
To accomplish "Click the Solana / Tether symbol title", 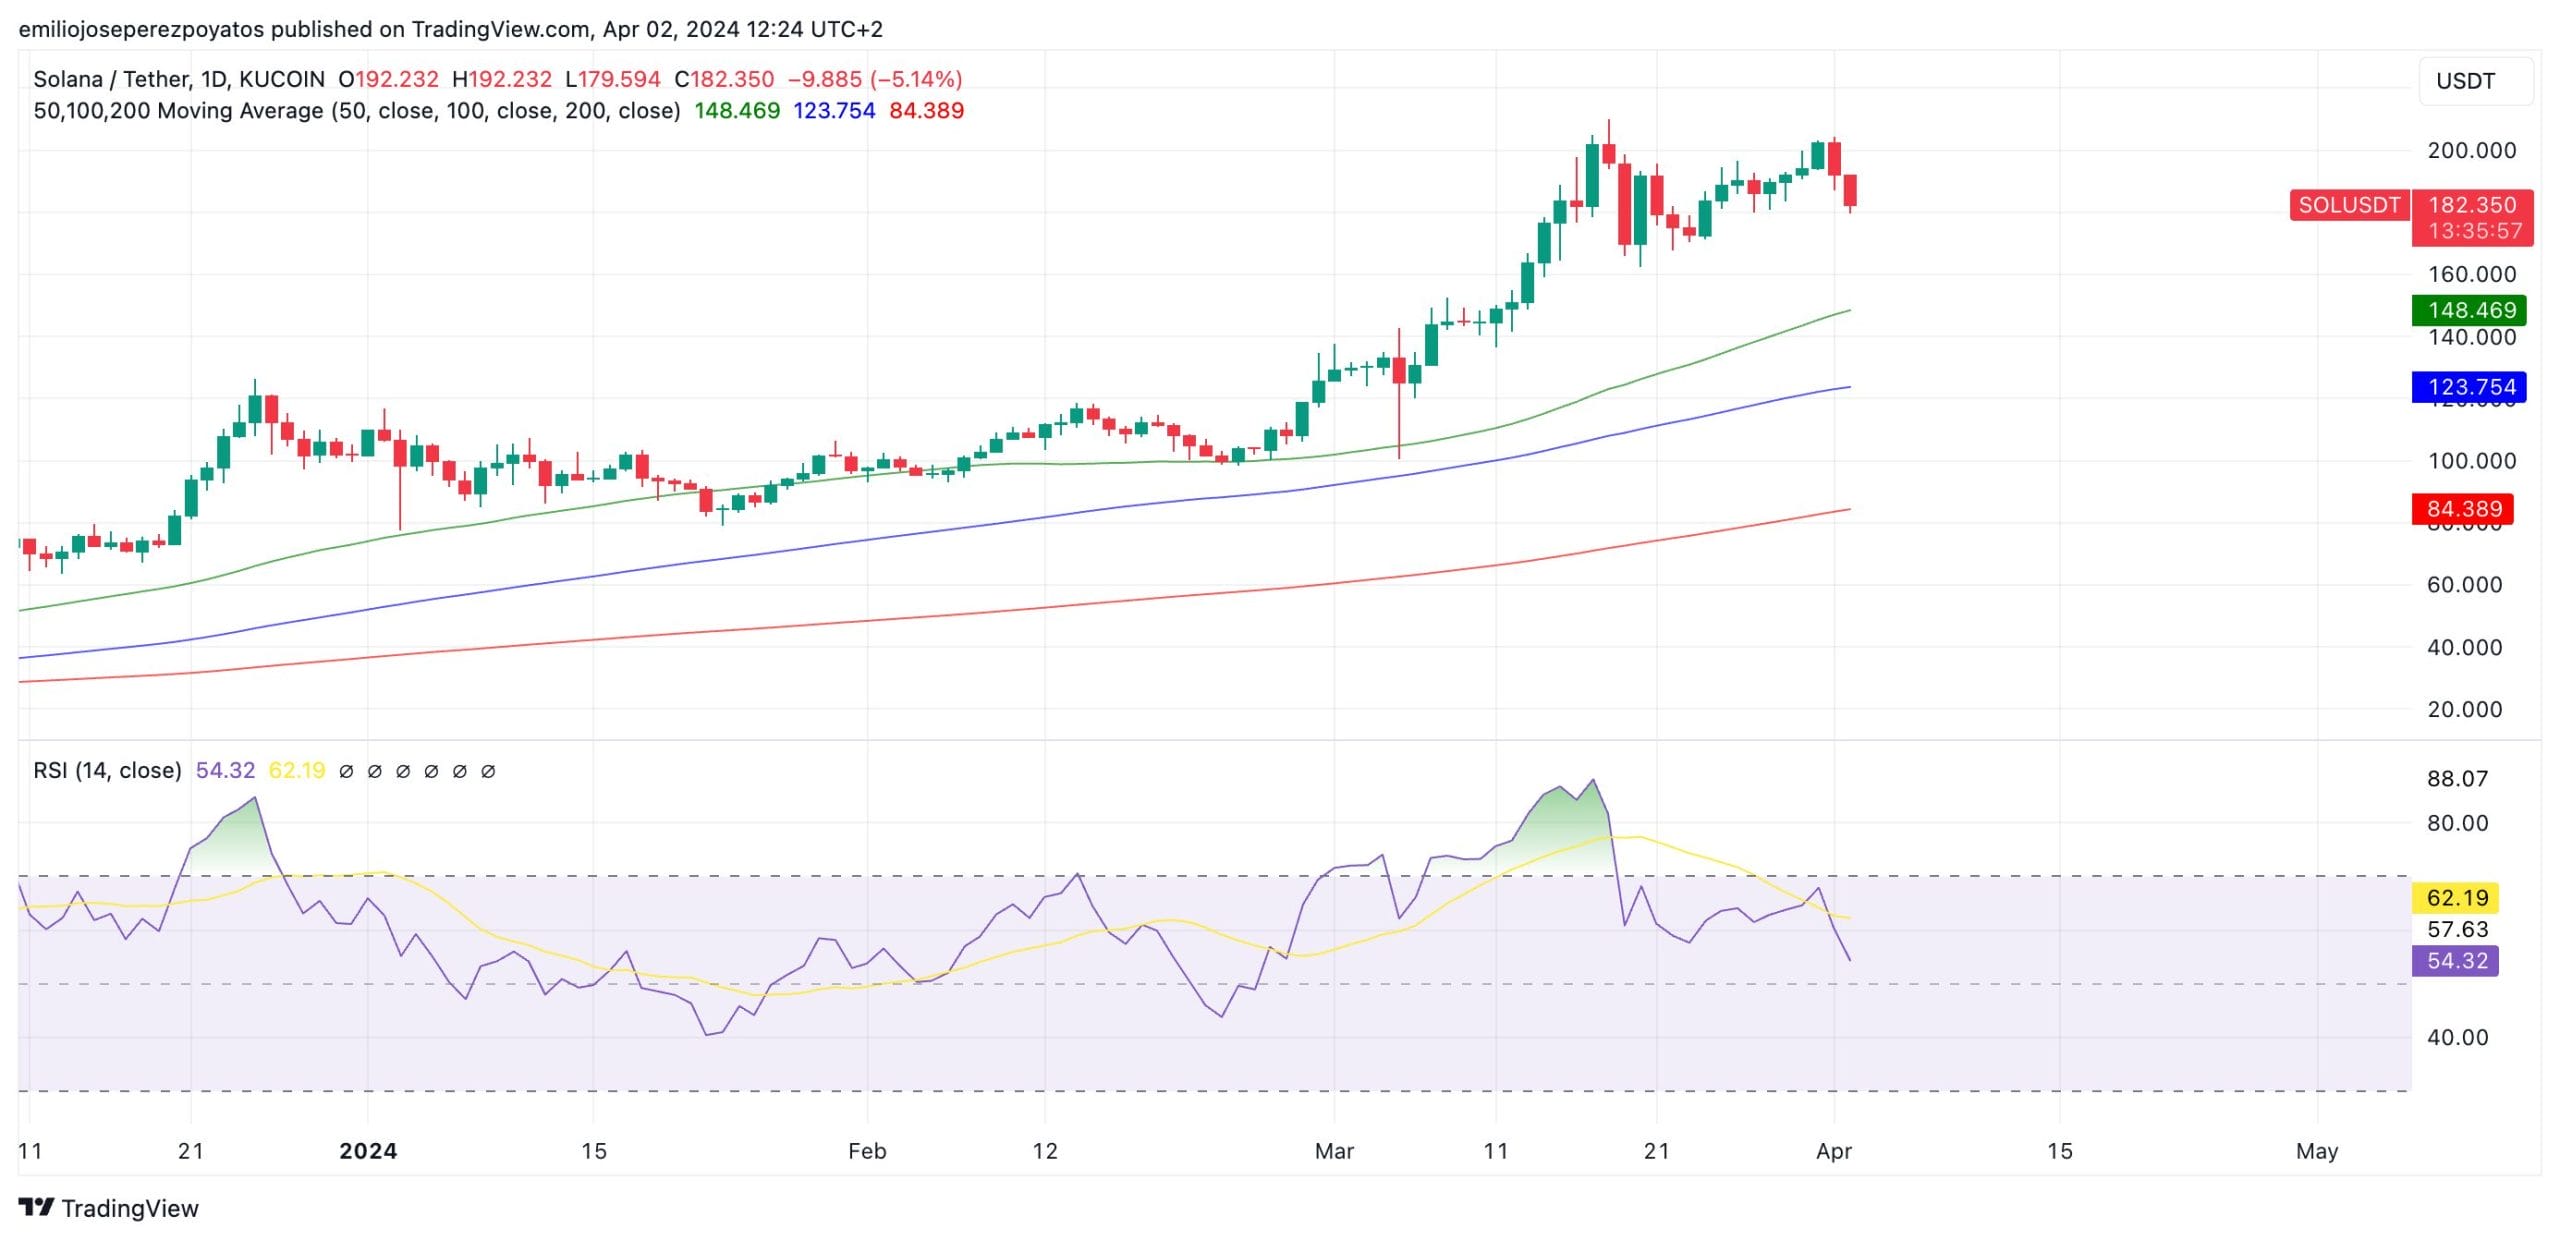I will (x=111, y=79).
